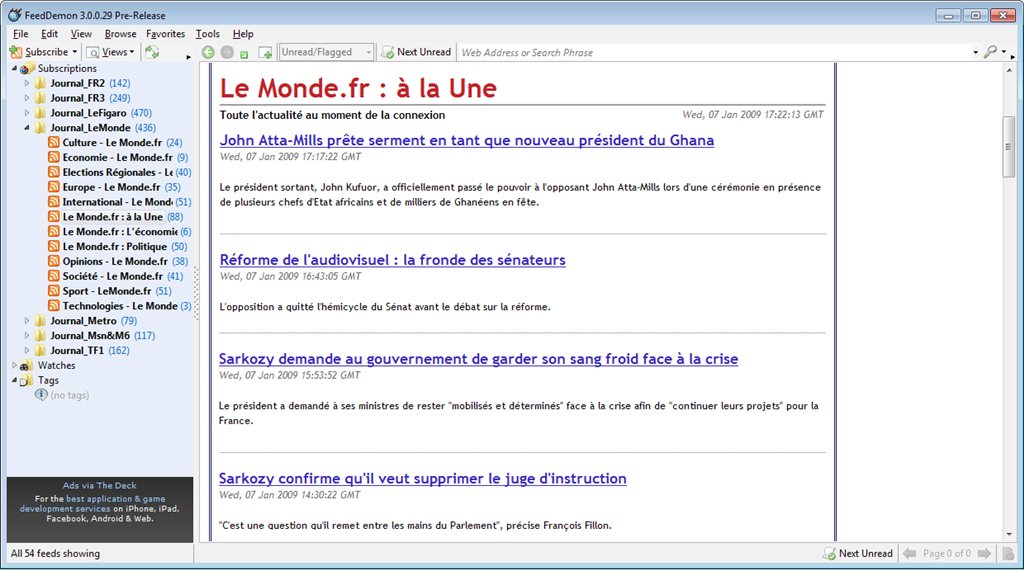
Task: Expand the Journal_FR3 folder
Action: (x=27, y=98)
